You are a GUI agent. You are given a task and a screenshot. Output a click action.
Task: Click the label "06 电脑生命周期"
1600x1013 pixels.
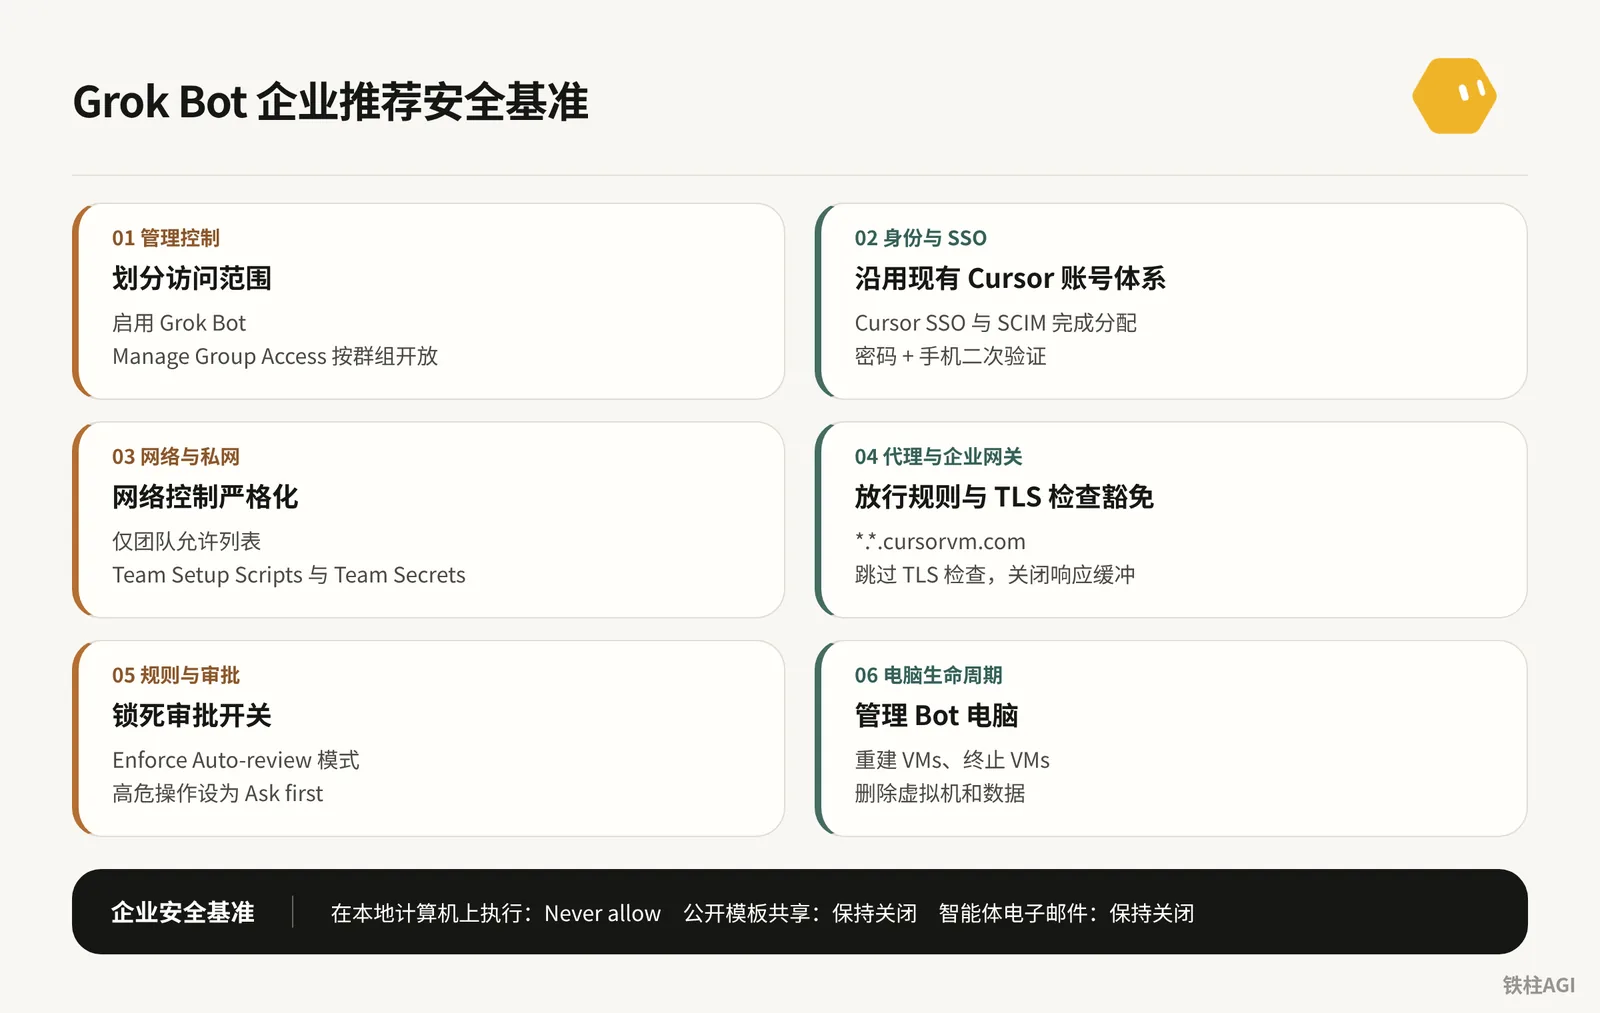(928, 676)
